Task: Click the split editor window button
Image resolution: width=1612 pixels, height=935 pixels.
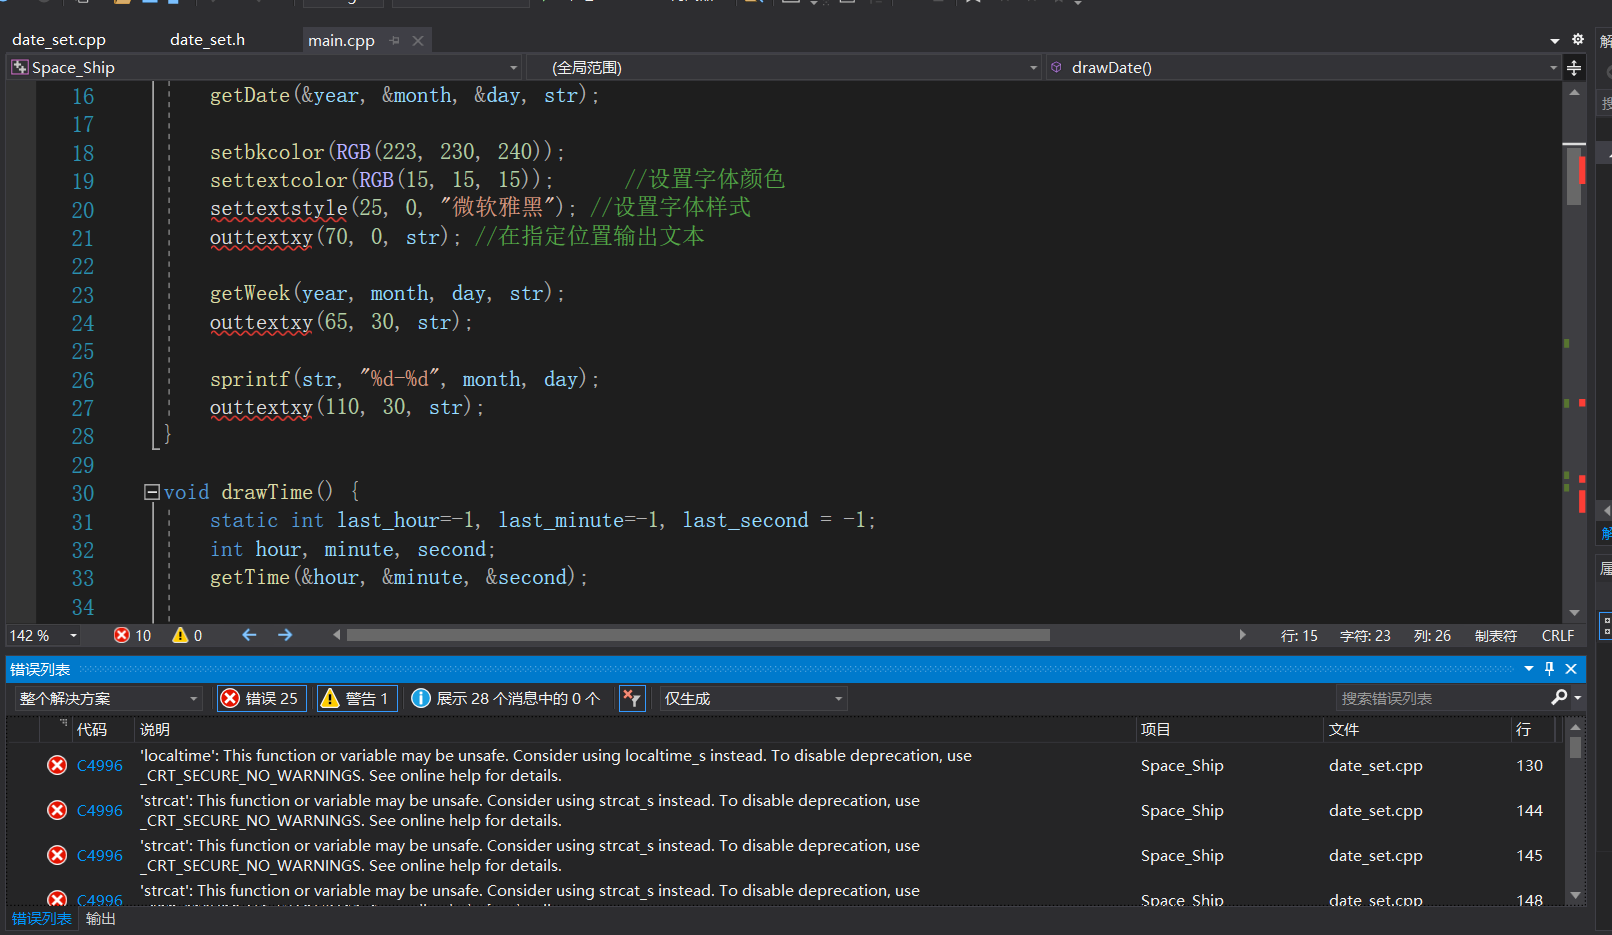Action: [x=1574, y=68]
